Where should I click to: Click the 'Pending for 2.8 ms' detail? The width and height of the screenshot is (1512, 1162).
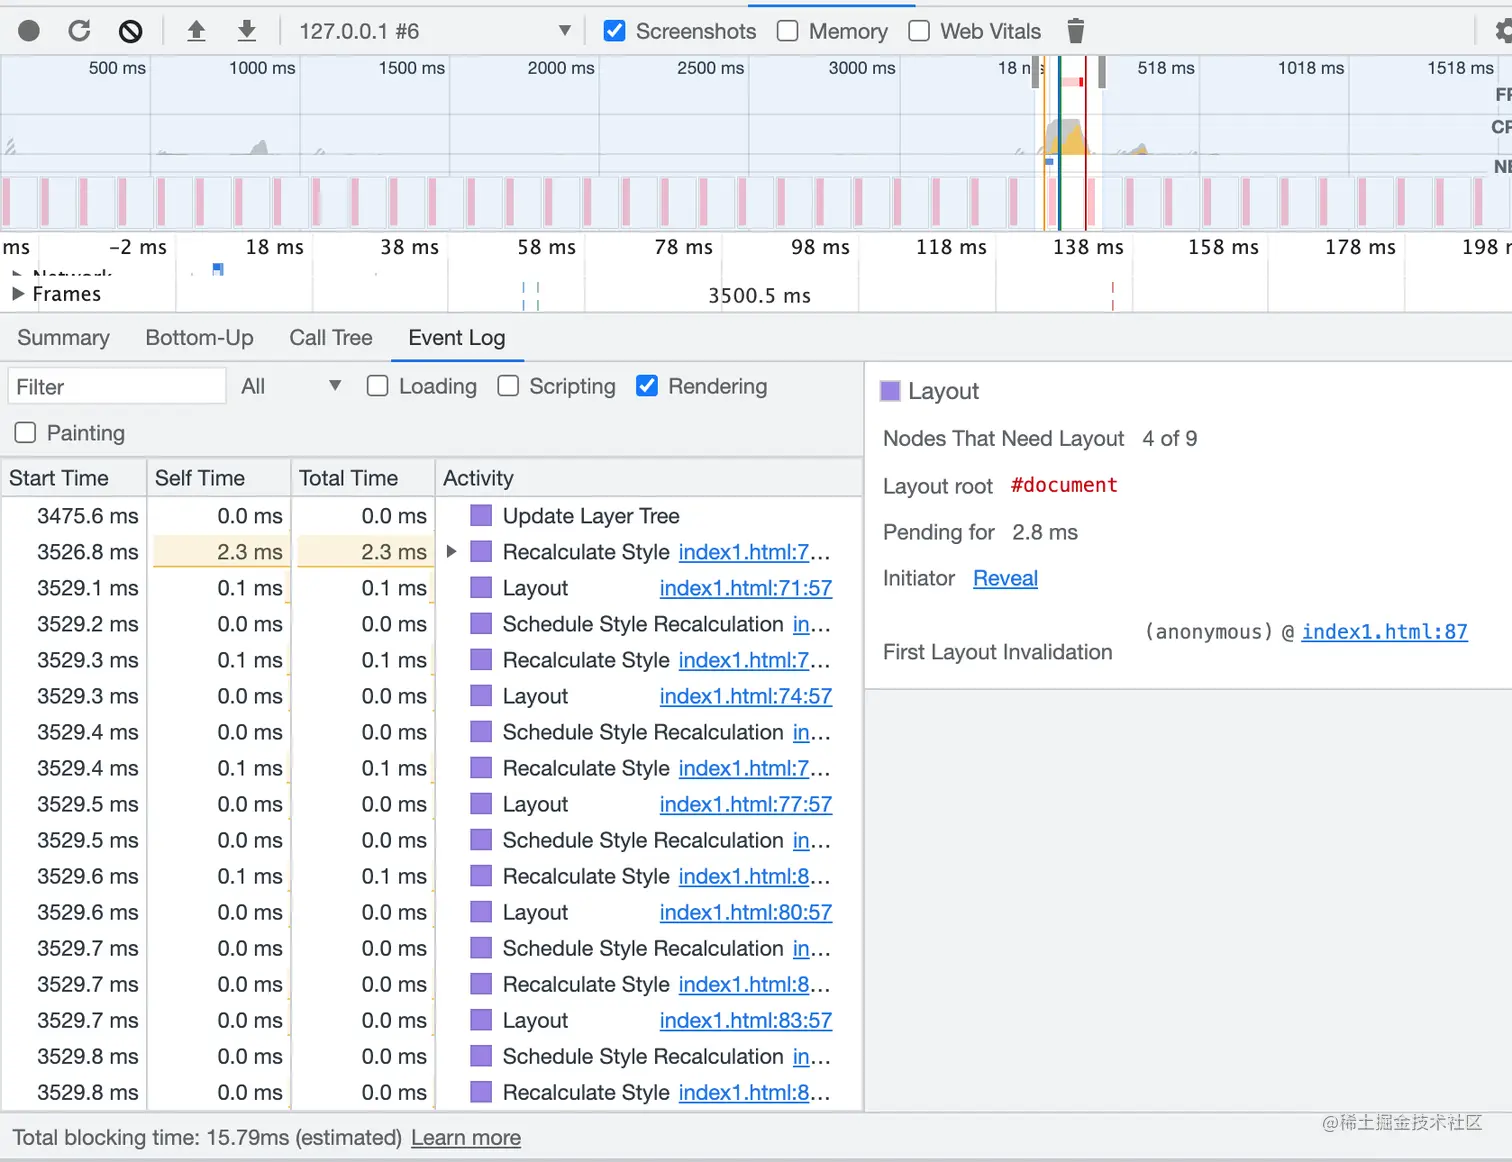(x=980, y=532)
